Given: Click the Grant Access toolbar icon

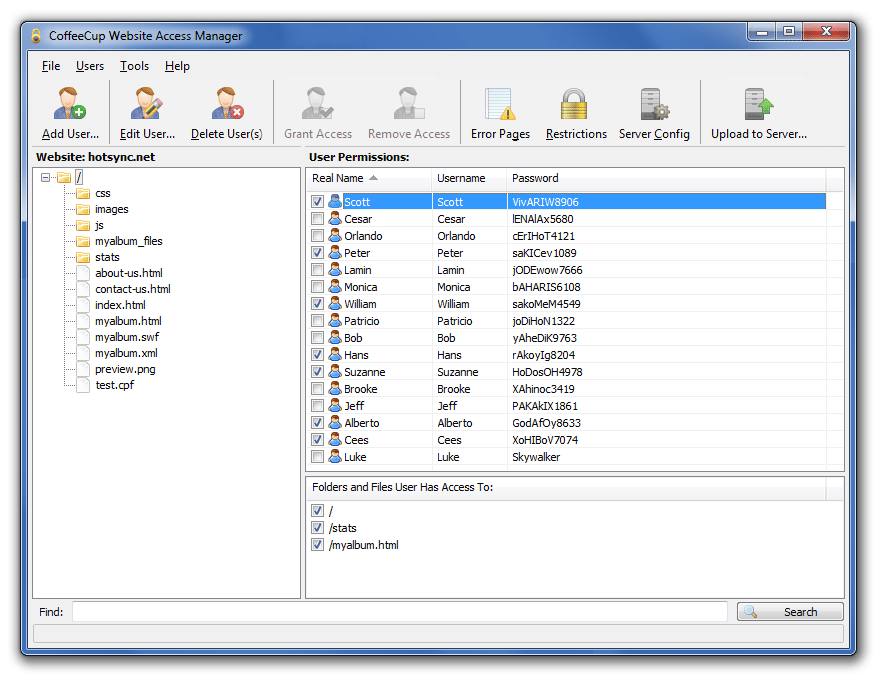Looking at the screenshot, I should (317, 103).
